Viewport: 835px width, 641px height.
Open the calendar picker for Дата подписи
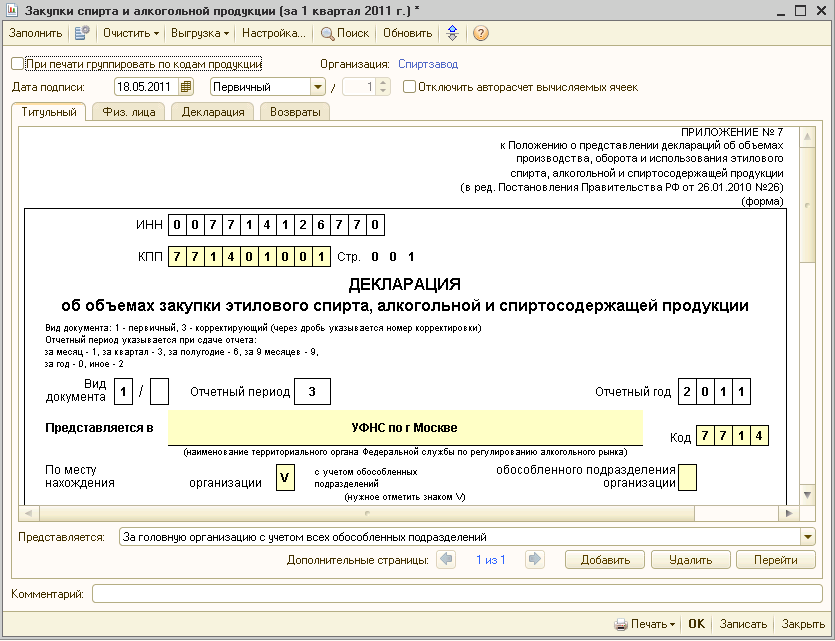pyautogui.click(x=186, y=87)
